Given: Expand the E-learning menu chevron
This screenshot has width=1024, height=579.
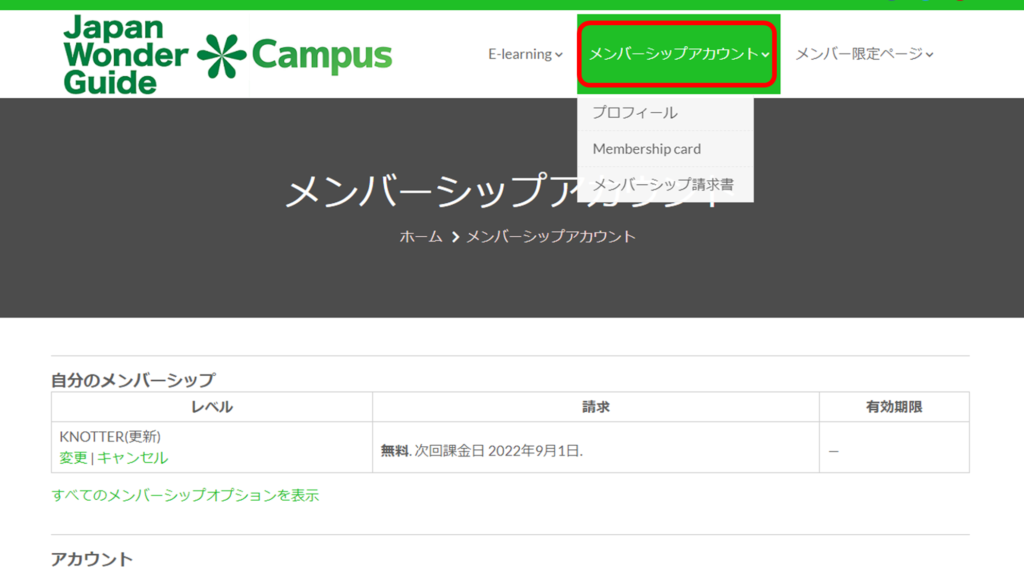Looking at the screenshot, I should tap(559, 55).
